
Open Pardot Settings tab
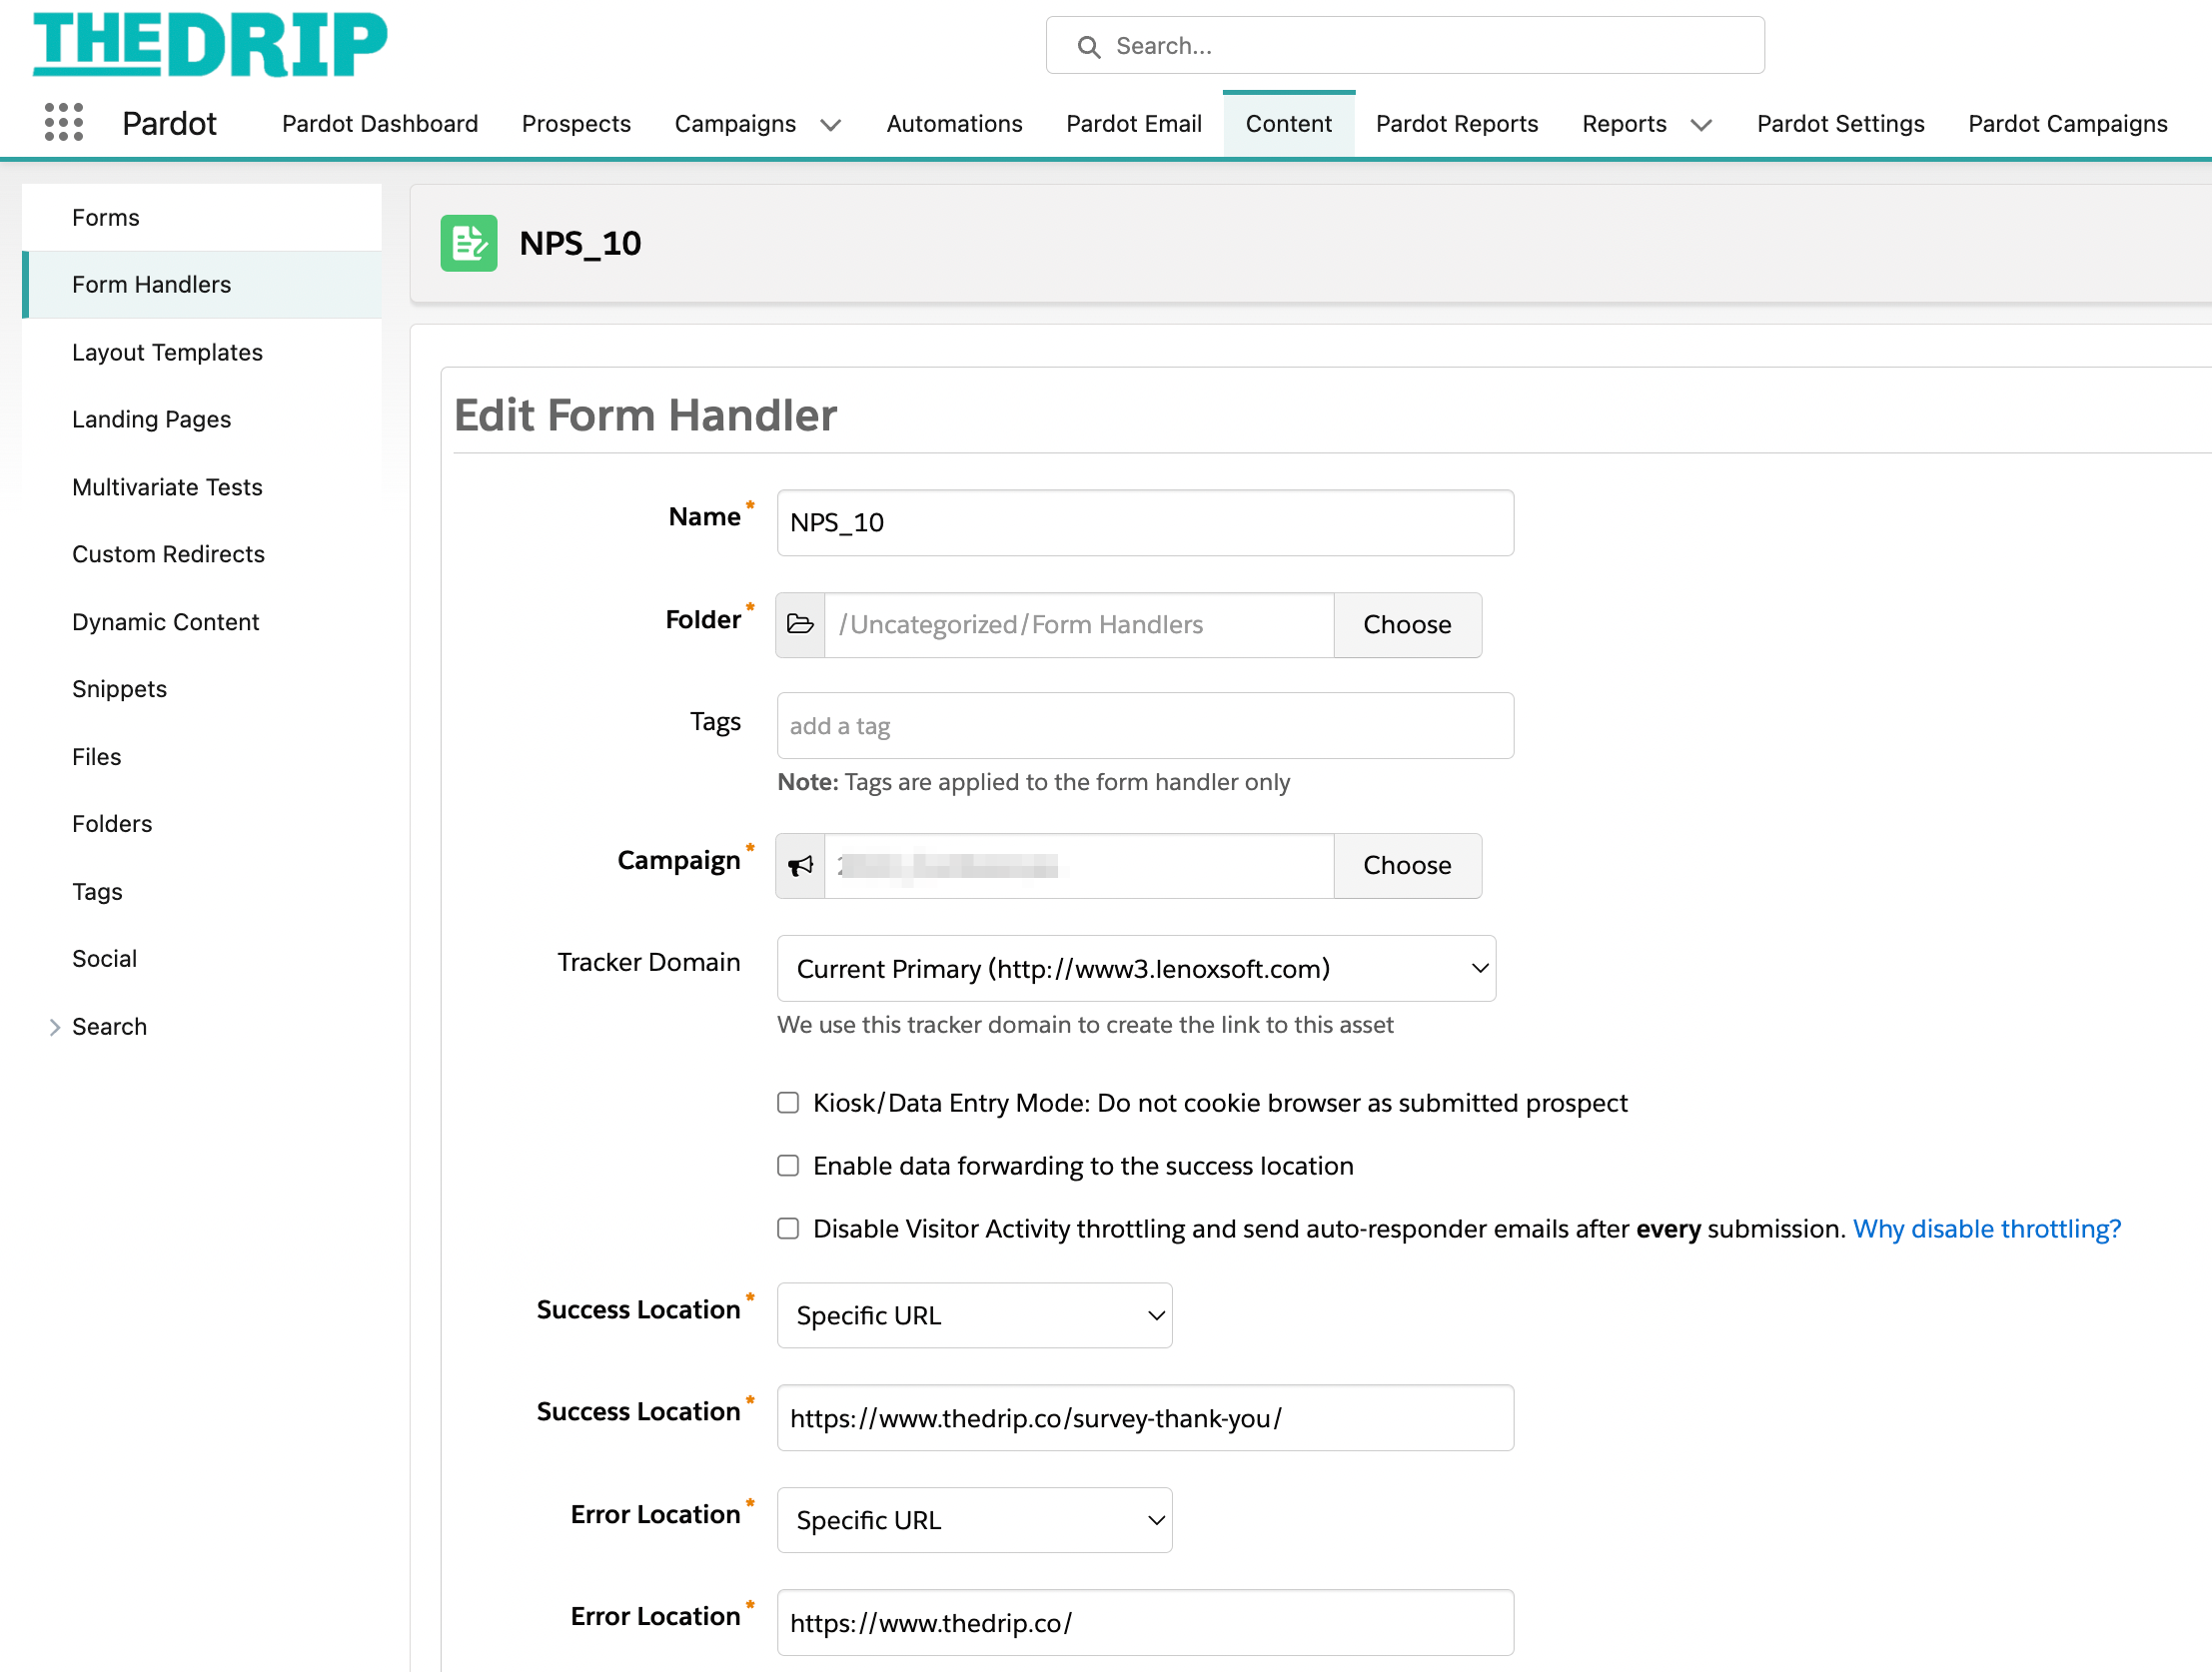tap(1840, 124)
